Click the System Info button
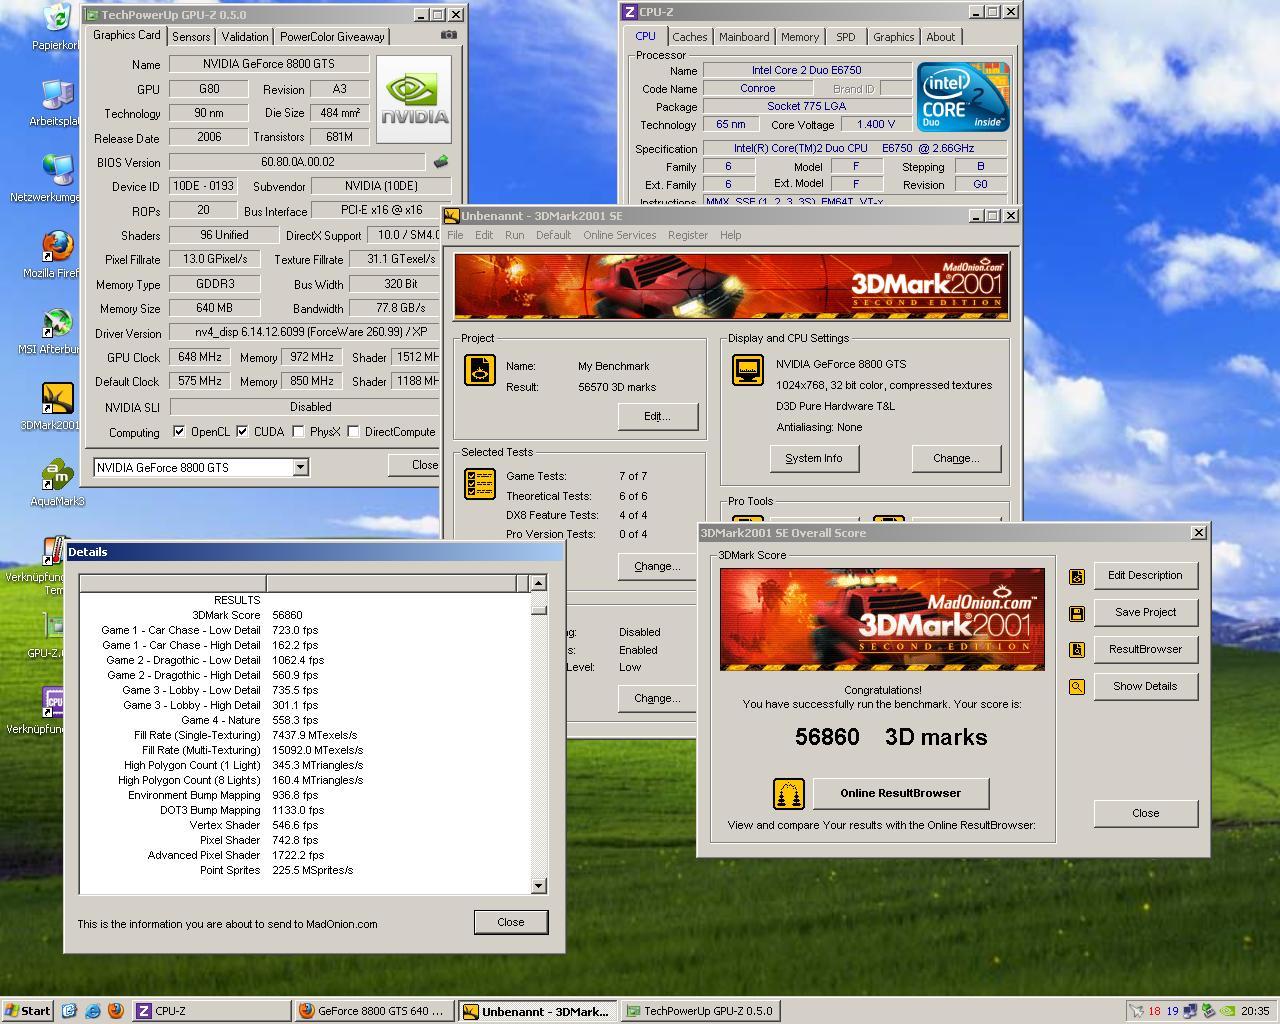 click(x=814, y=458)
